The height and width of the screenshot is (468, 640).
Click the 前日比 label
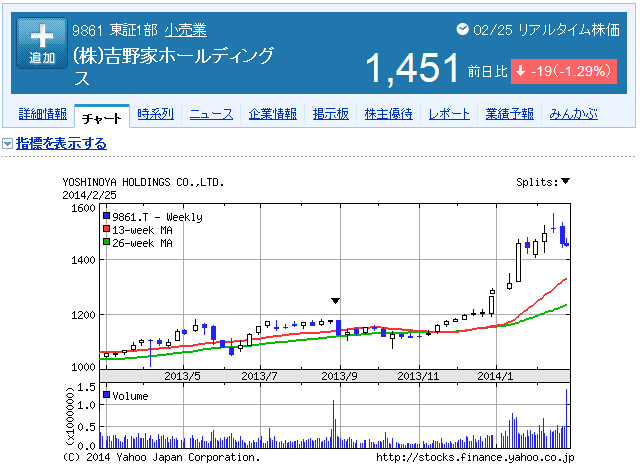pos(487,72)
